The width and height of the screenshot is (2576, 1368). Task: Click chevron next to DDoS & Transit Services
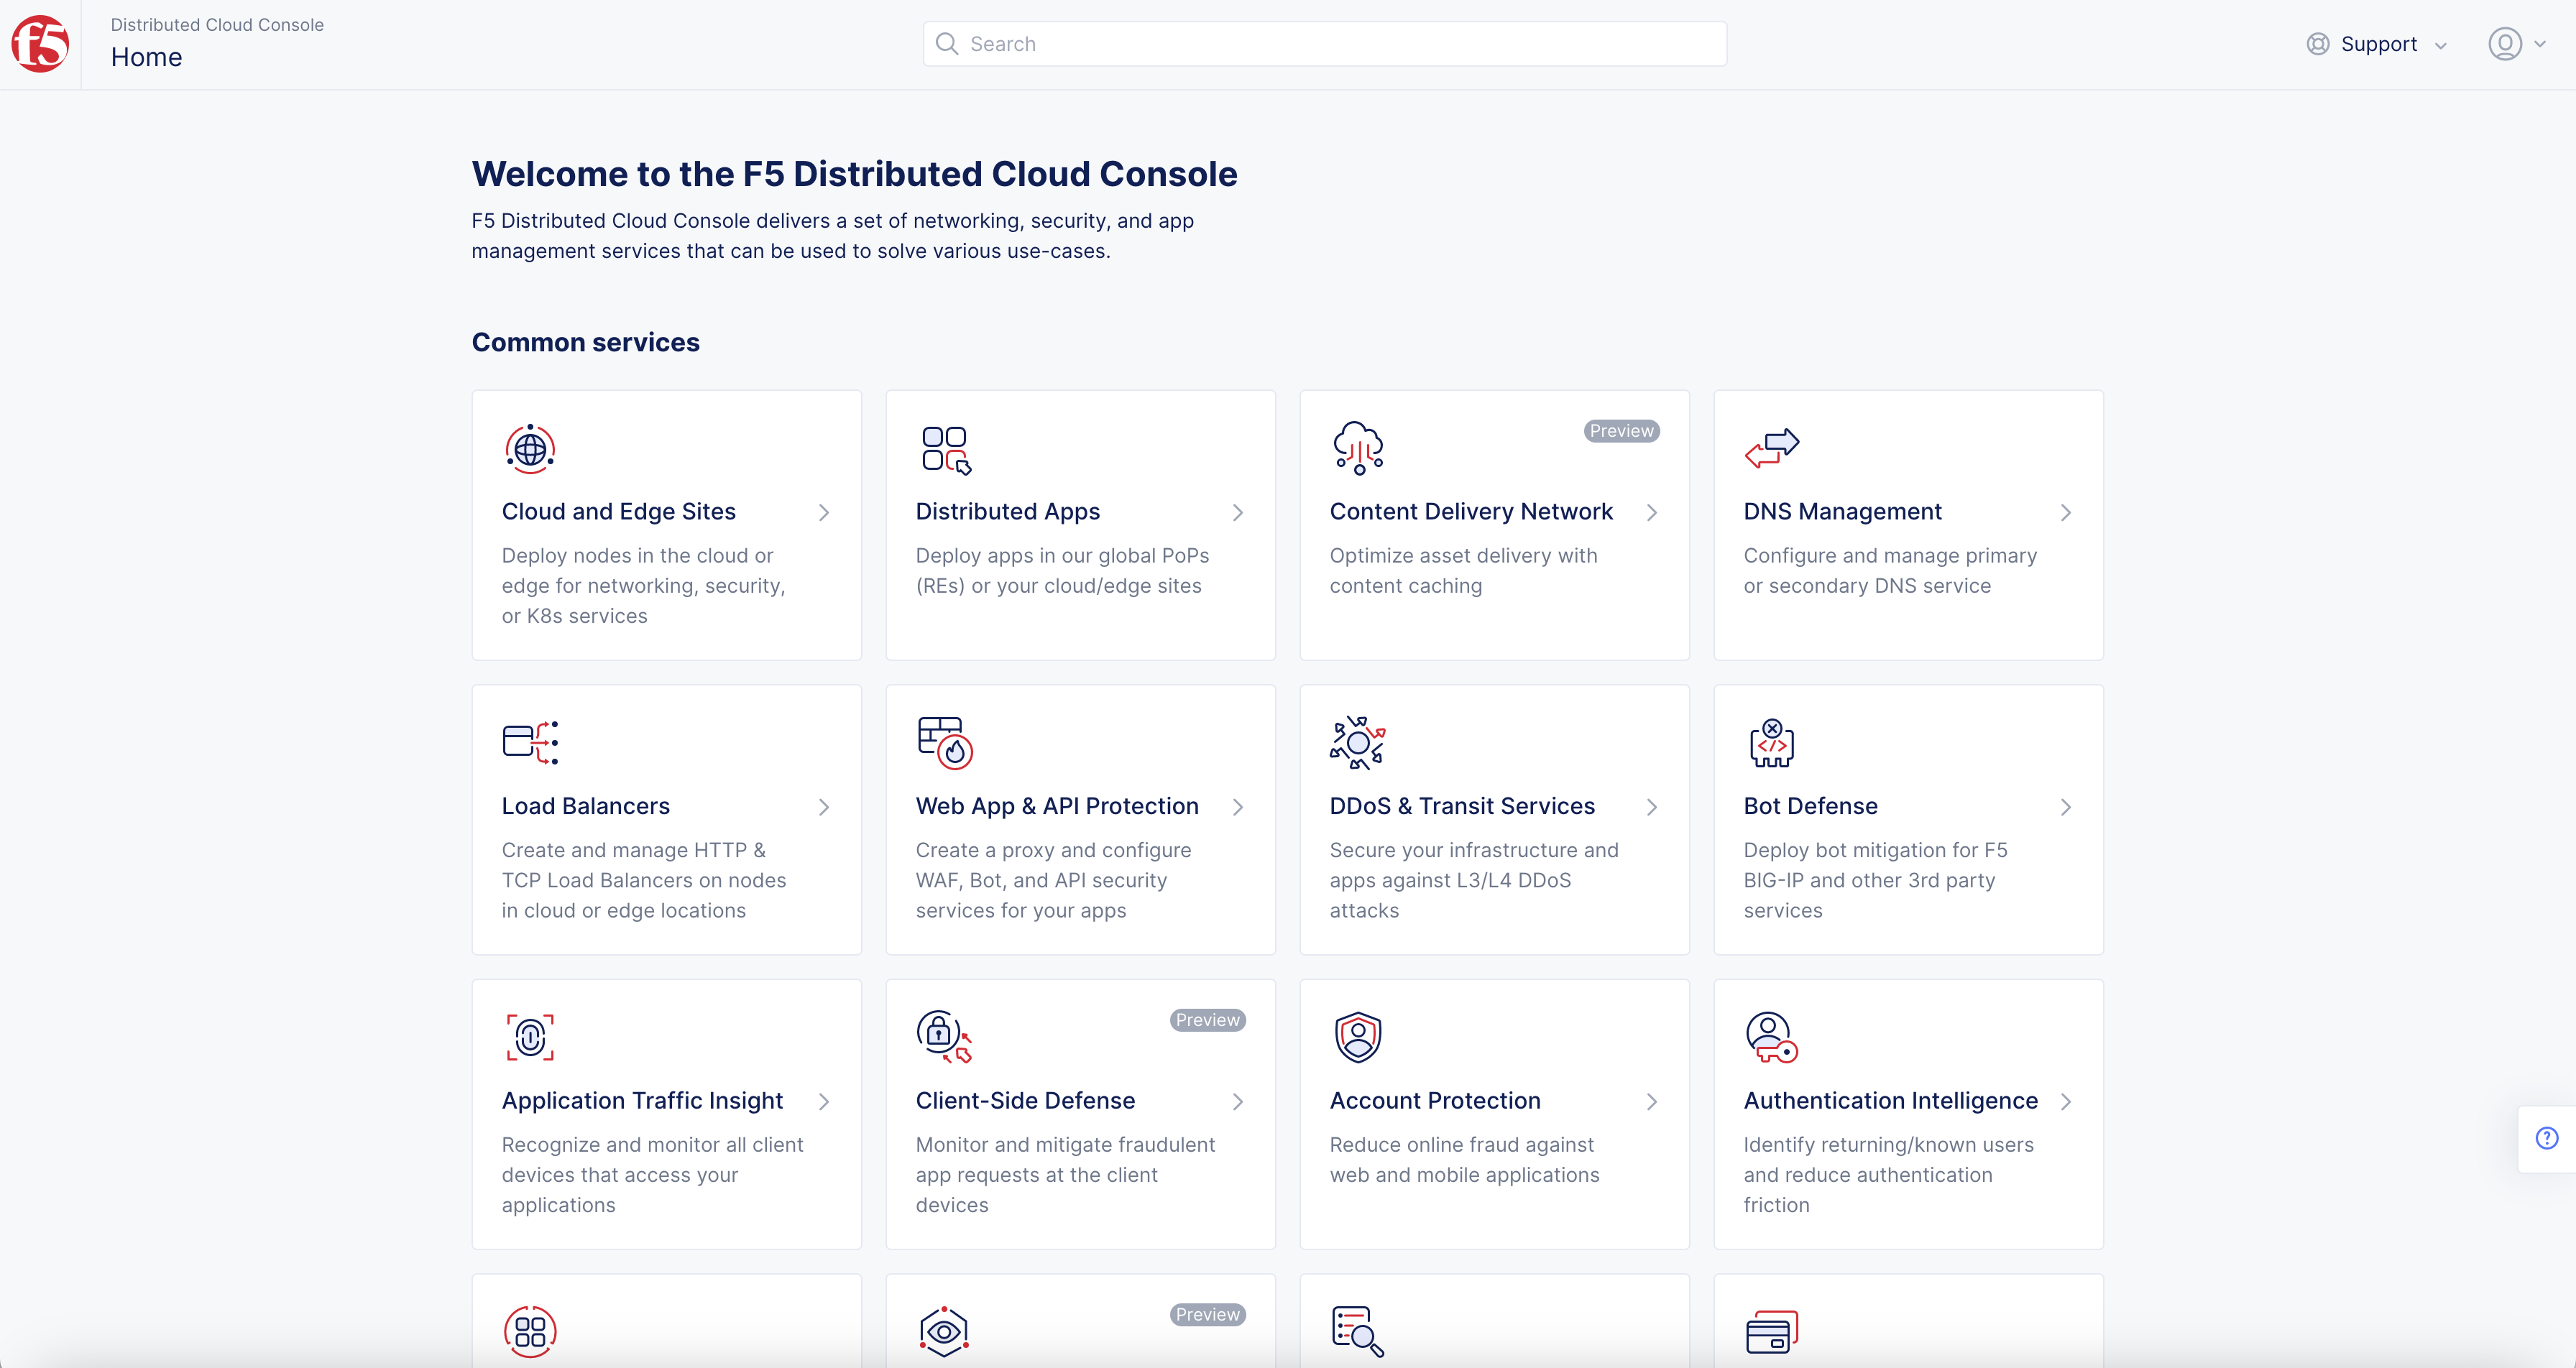(1652, 807)
